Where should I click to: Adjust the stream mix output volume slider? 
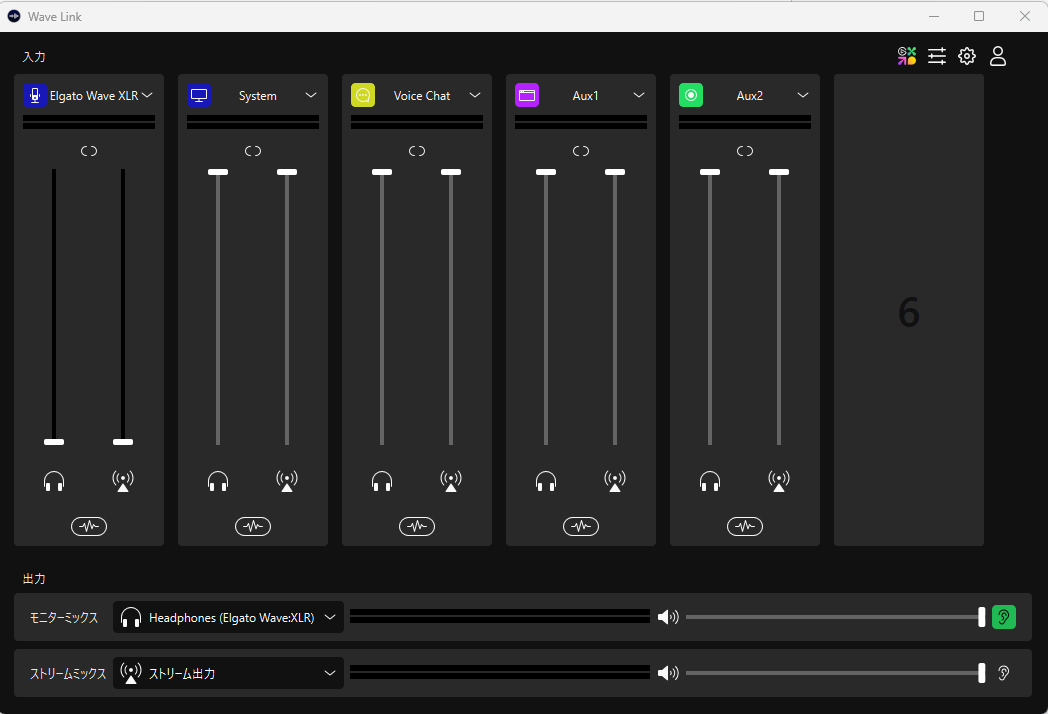835,673
